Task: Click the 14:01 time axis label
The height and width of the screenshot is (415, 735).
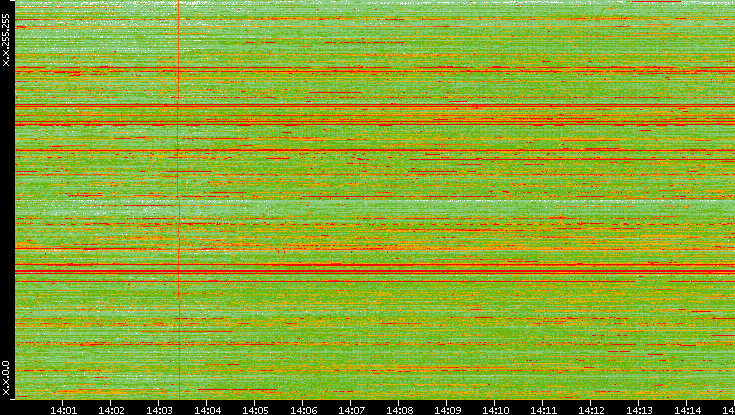Action: 63,410
